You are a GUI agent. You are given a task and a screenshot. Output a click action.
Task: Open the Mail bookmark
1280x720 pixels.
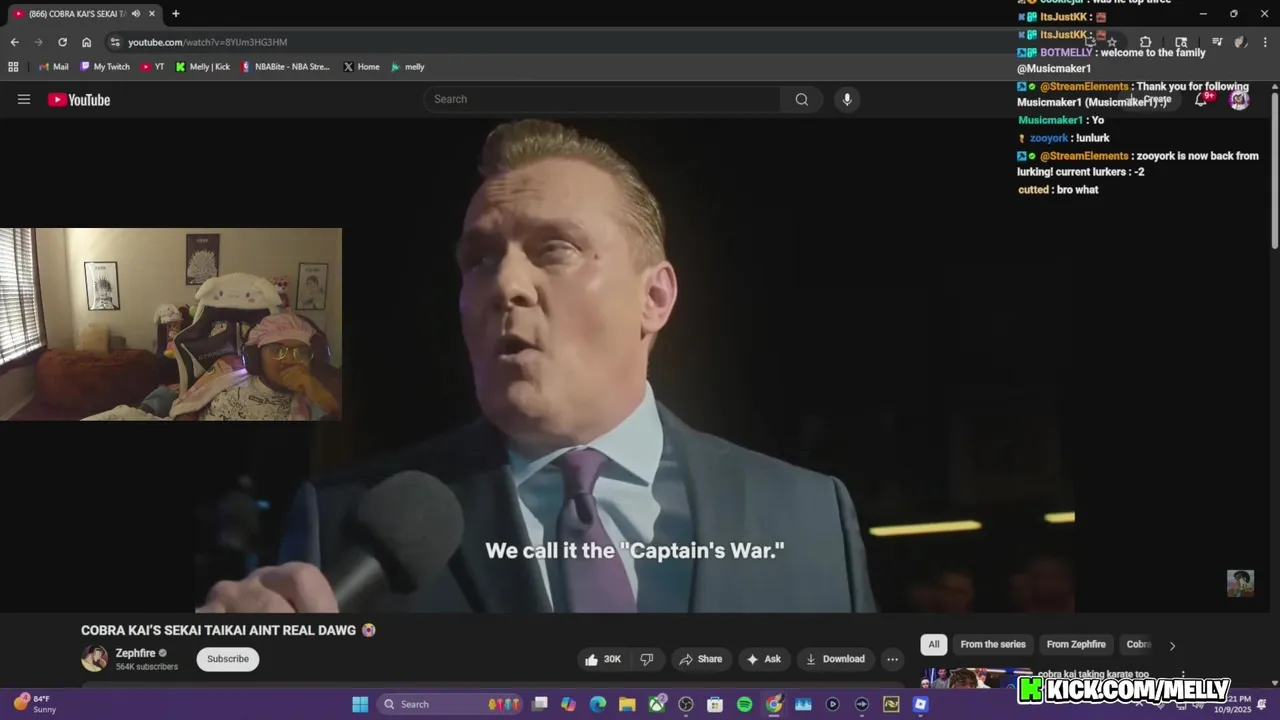54,67
